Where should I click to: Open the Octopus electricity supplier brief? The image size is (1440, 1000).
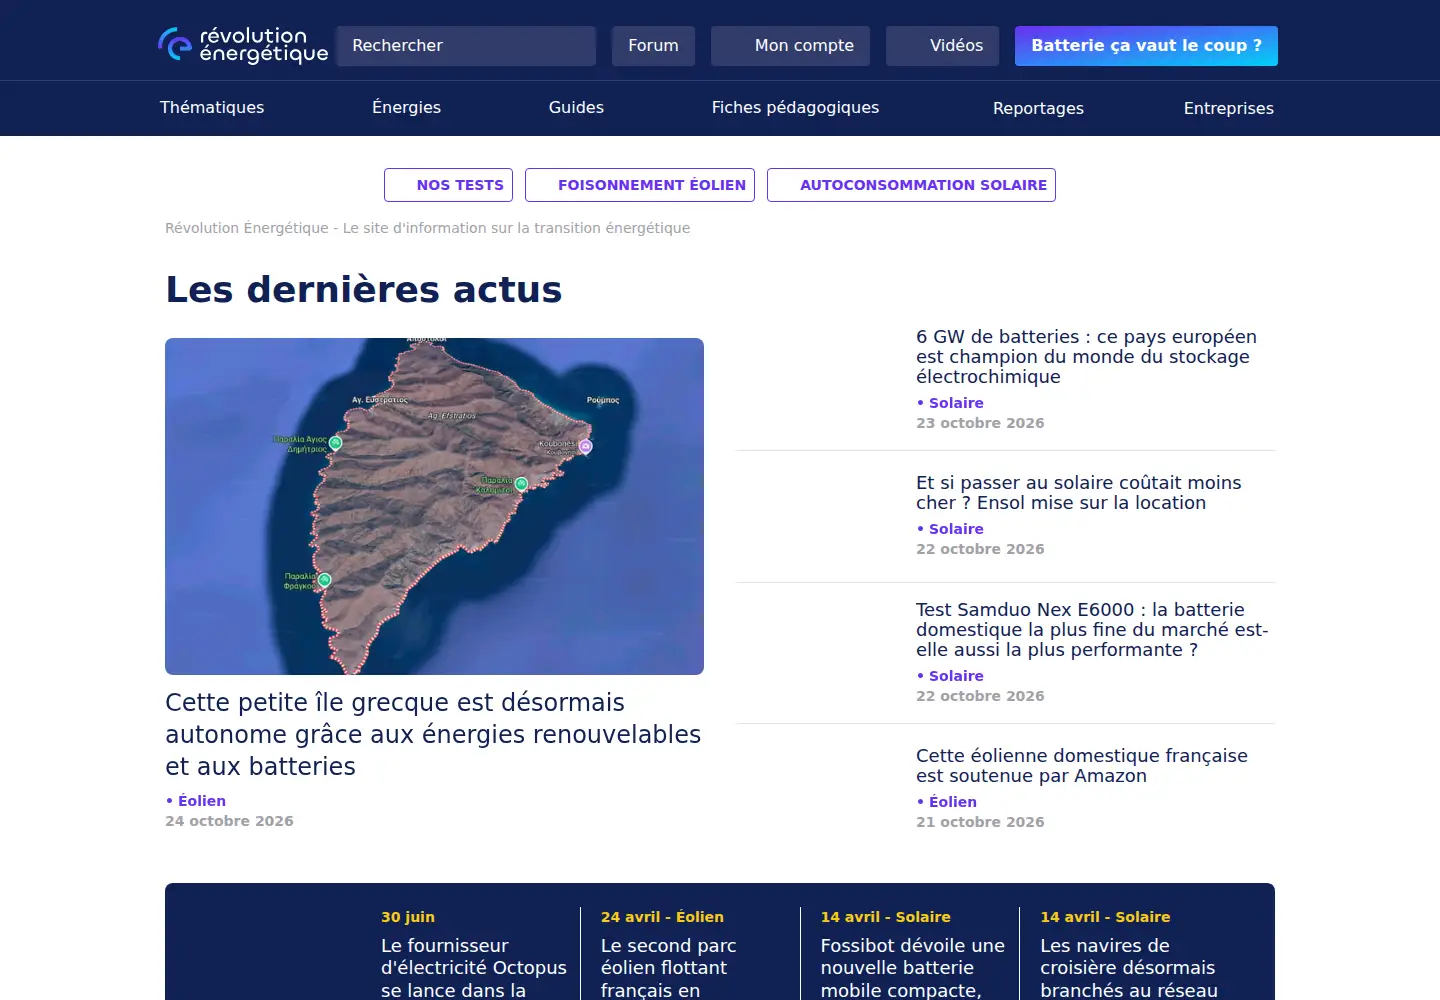point(474,967)
